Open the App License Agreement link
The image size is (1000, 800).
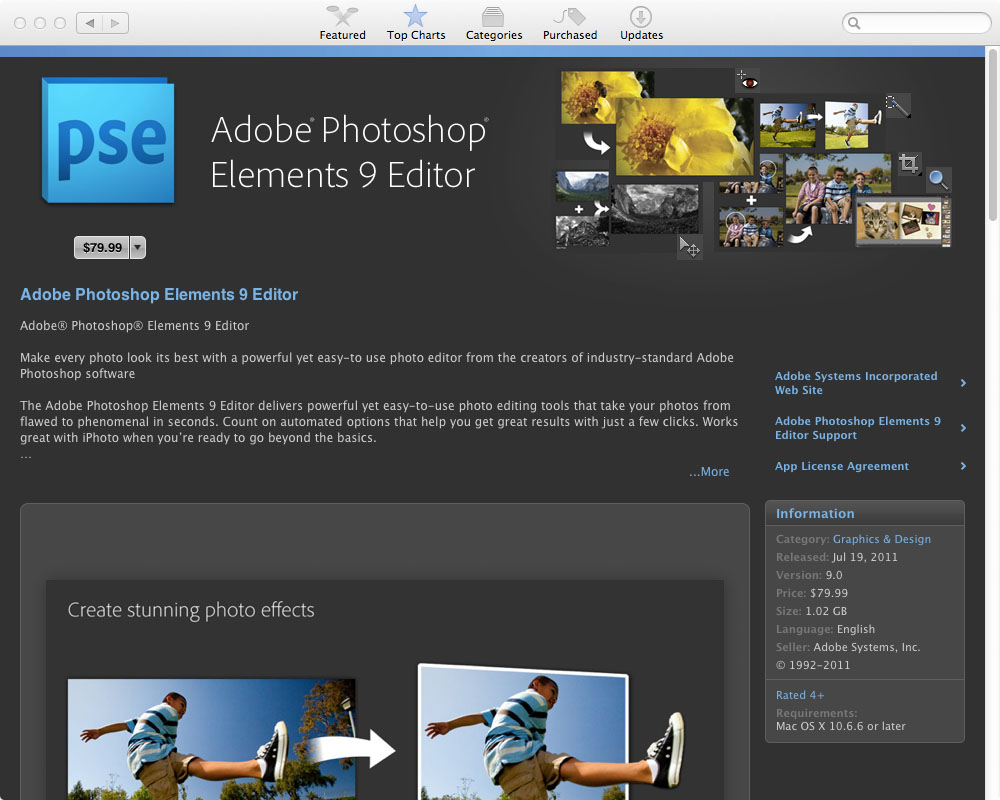pyautogui.click(x=842, y=466)
